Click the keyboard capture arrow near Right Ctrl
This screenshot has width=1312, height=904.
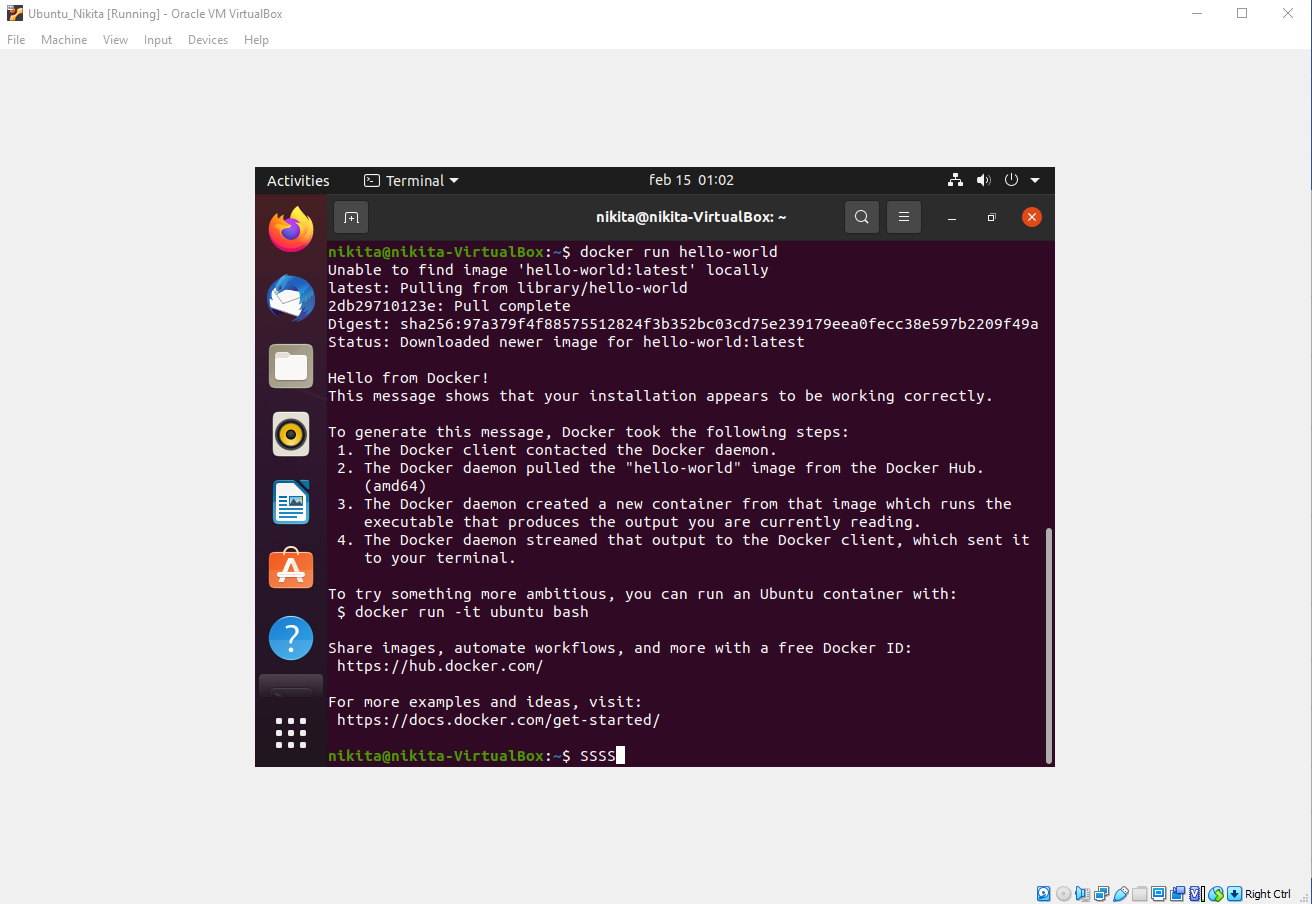(x=1234, y=893)
